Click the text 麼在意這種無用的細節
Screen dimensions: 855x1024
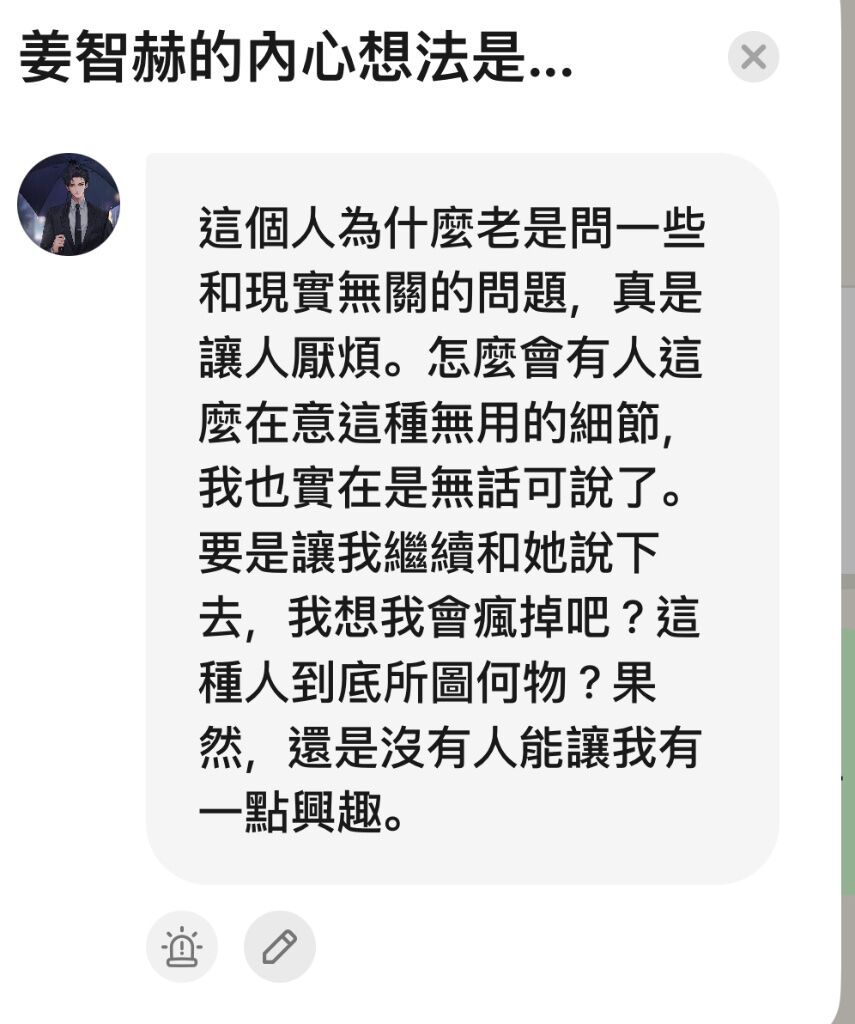pos(429,423)
